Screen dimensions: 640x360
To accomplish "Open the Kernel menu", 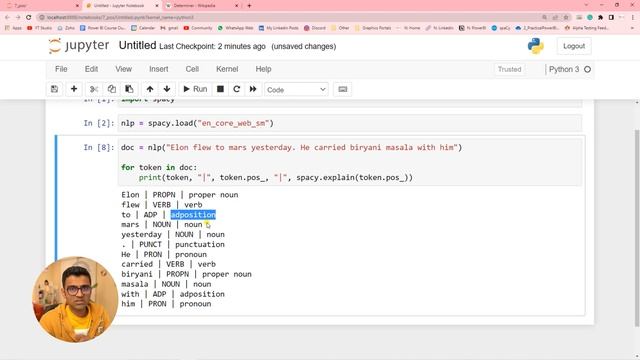I will [227, 69].
